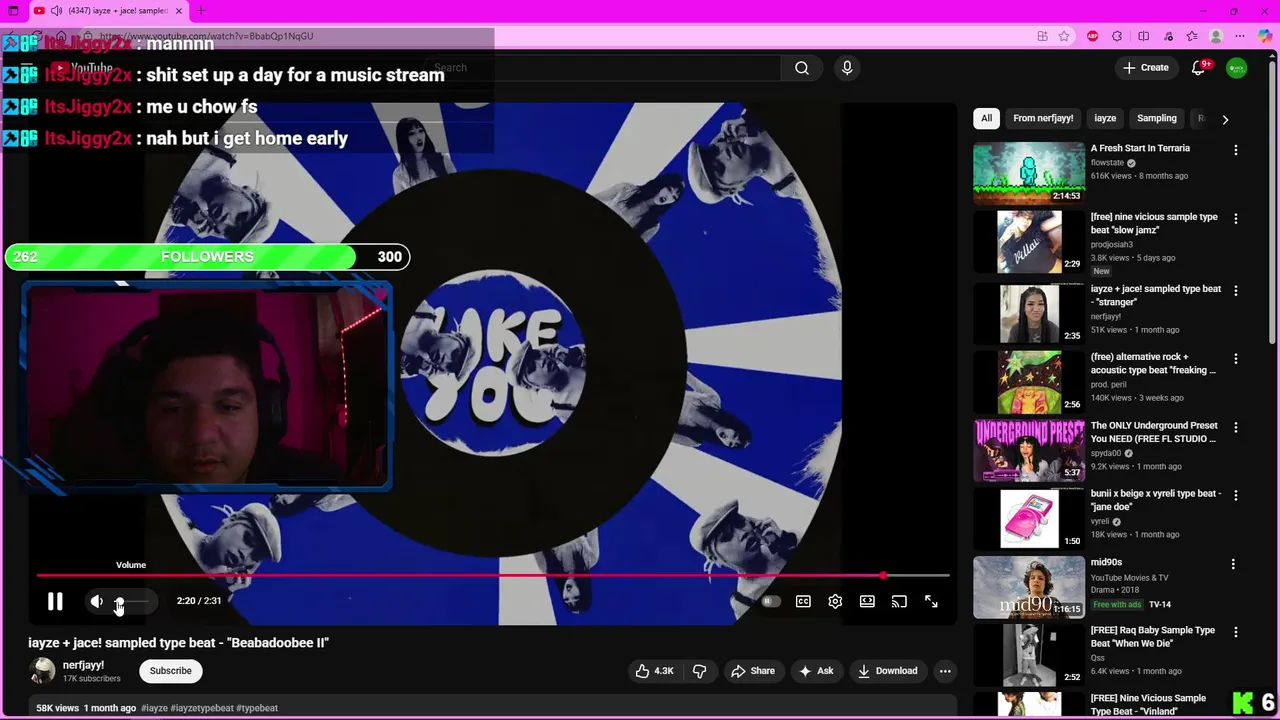Screen dimensions: 1280x720
Task: Download the video
Action: 887,671
